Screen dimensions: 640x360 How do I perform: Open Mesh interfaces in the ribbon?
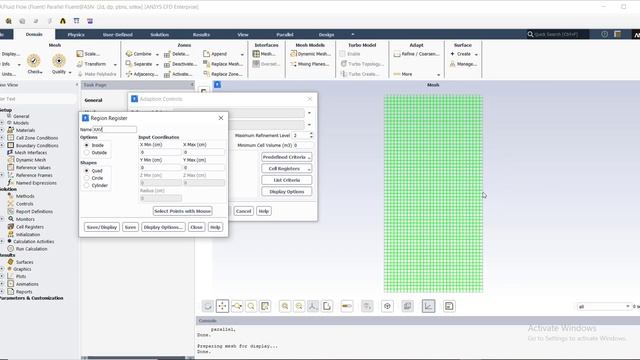click(264, 54)
